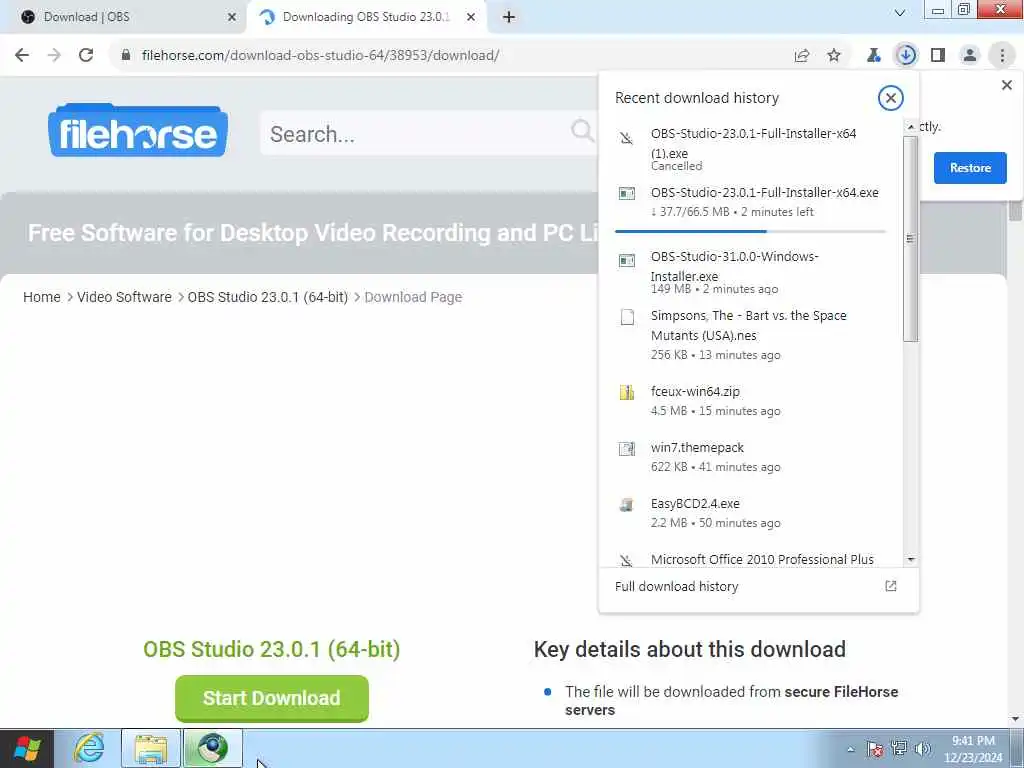Click the OBS Studio 23.0.1 (64-bit) green heading
Viewport: 1024px width, 768px height.
click(x=272, y=649)
